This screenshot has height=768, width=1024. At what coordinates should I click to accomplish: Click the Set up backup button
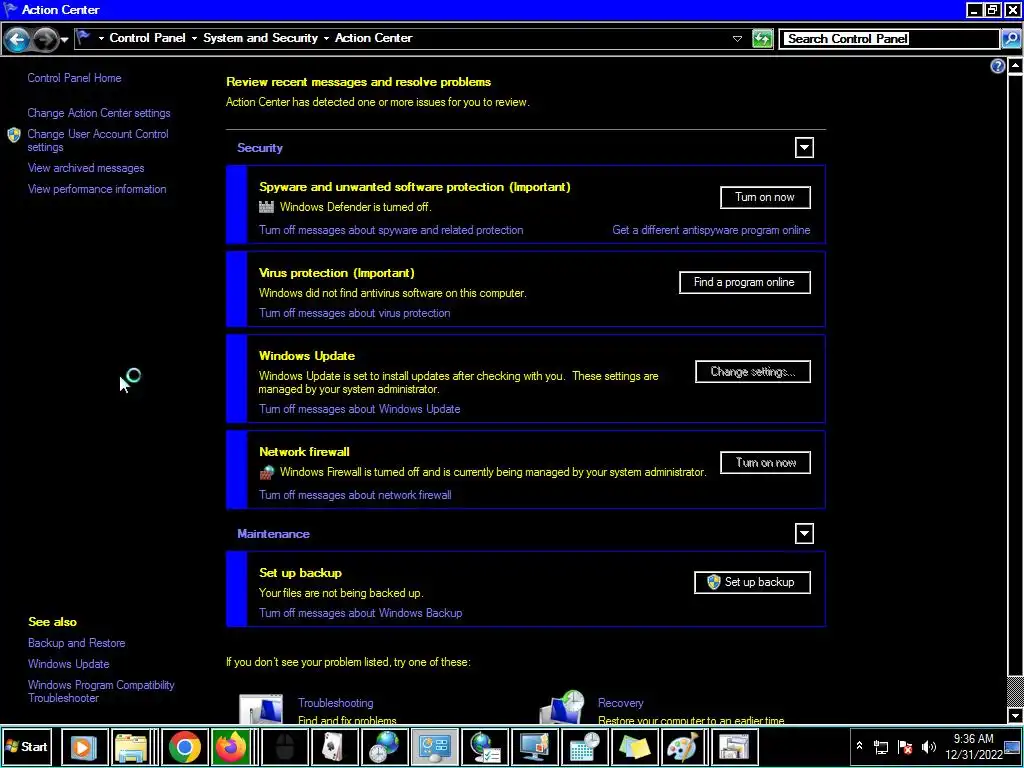(752, 582)
